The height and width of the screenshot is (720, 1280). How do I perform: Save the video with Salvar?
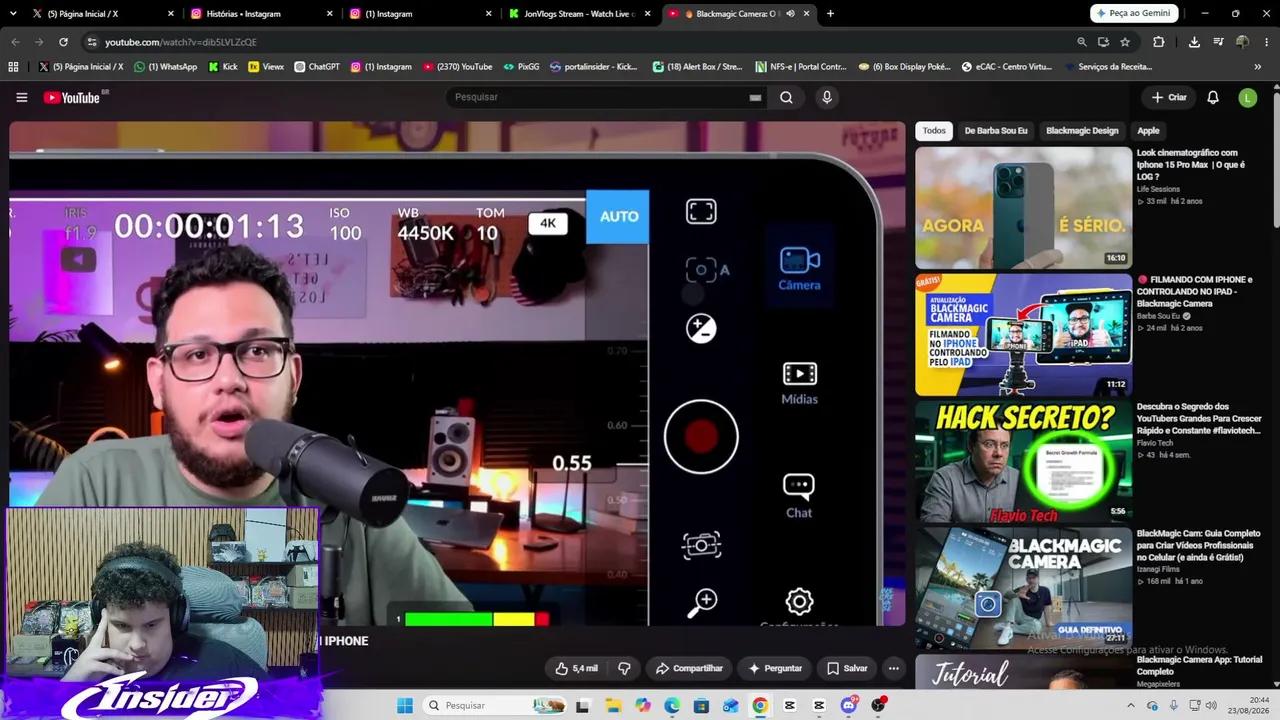point(847,668)
